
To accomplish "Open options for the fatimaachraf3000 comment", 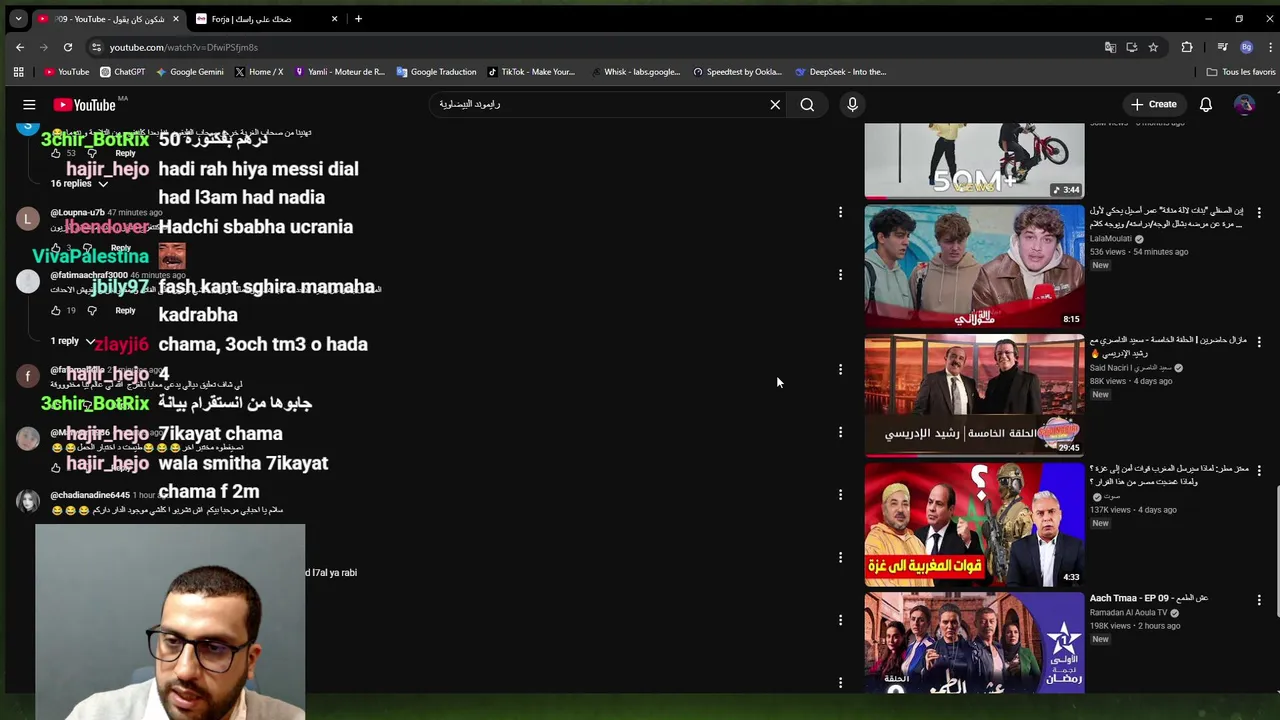I will (840, 274).
